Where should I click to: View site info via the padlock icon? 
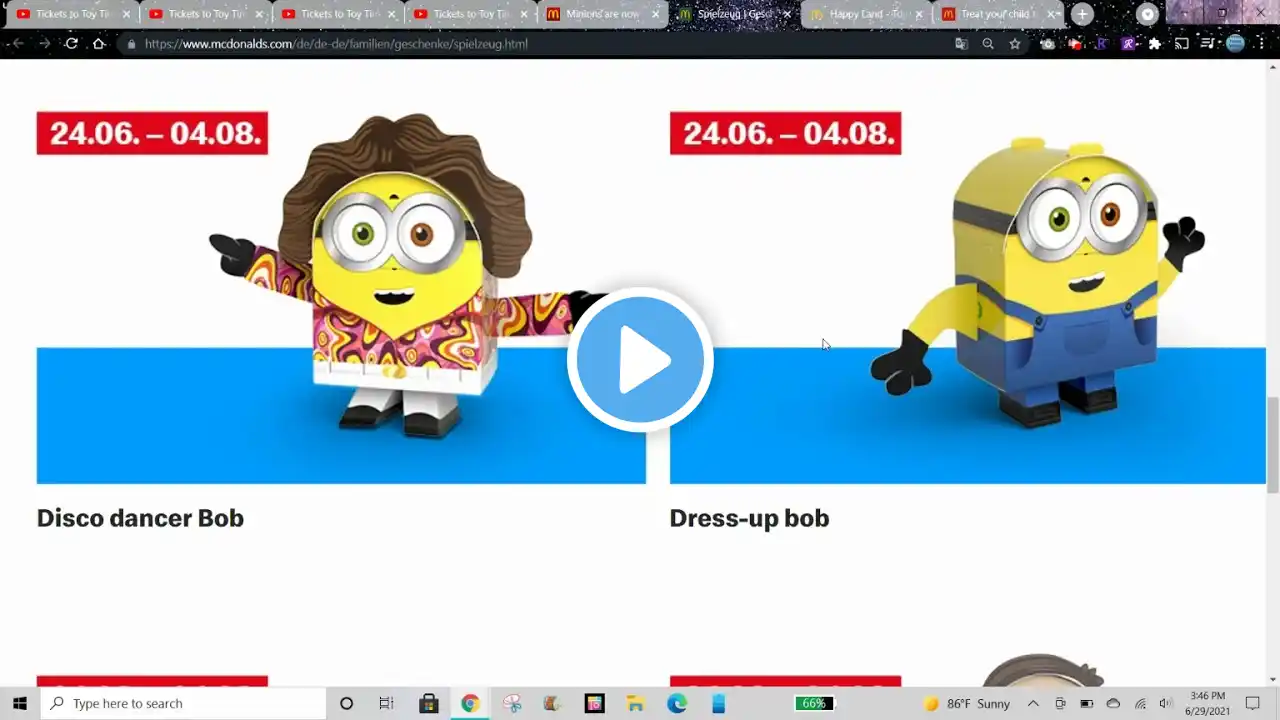pos(131,44)
